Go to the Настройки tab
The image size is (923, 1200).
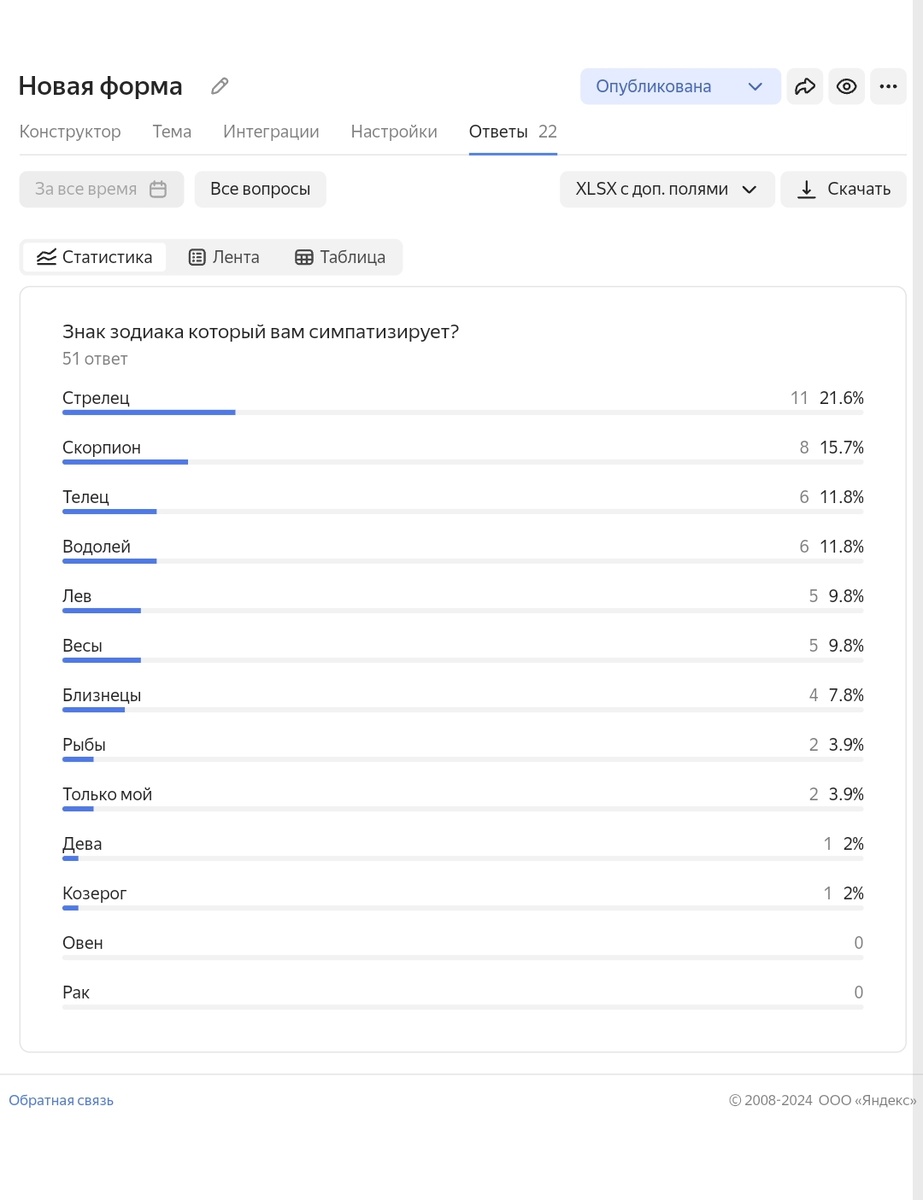tap(394, 132)
